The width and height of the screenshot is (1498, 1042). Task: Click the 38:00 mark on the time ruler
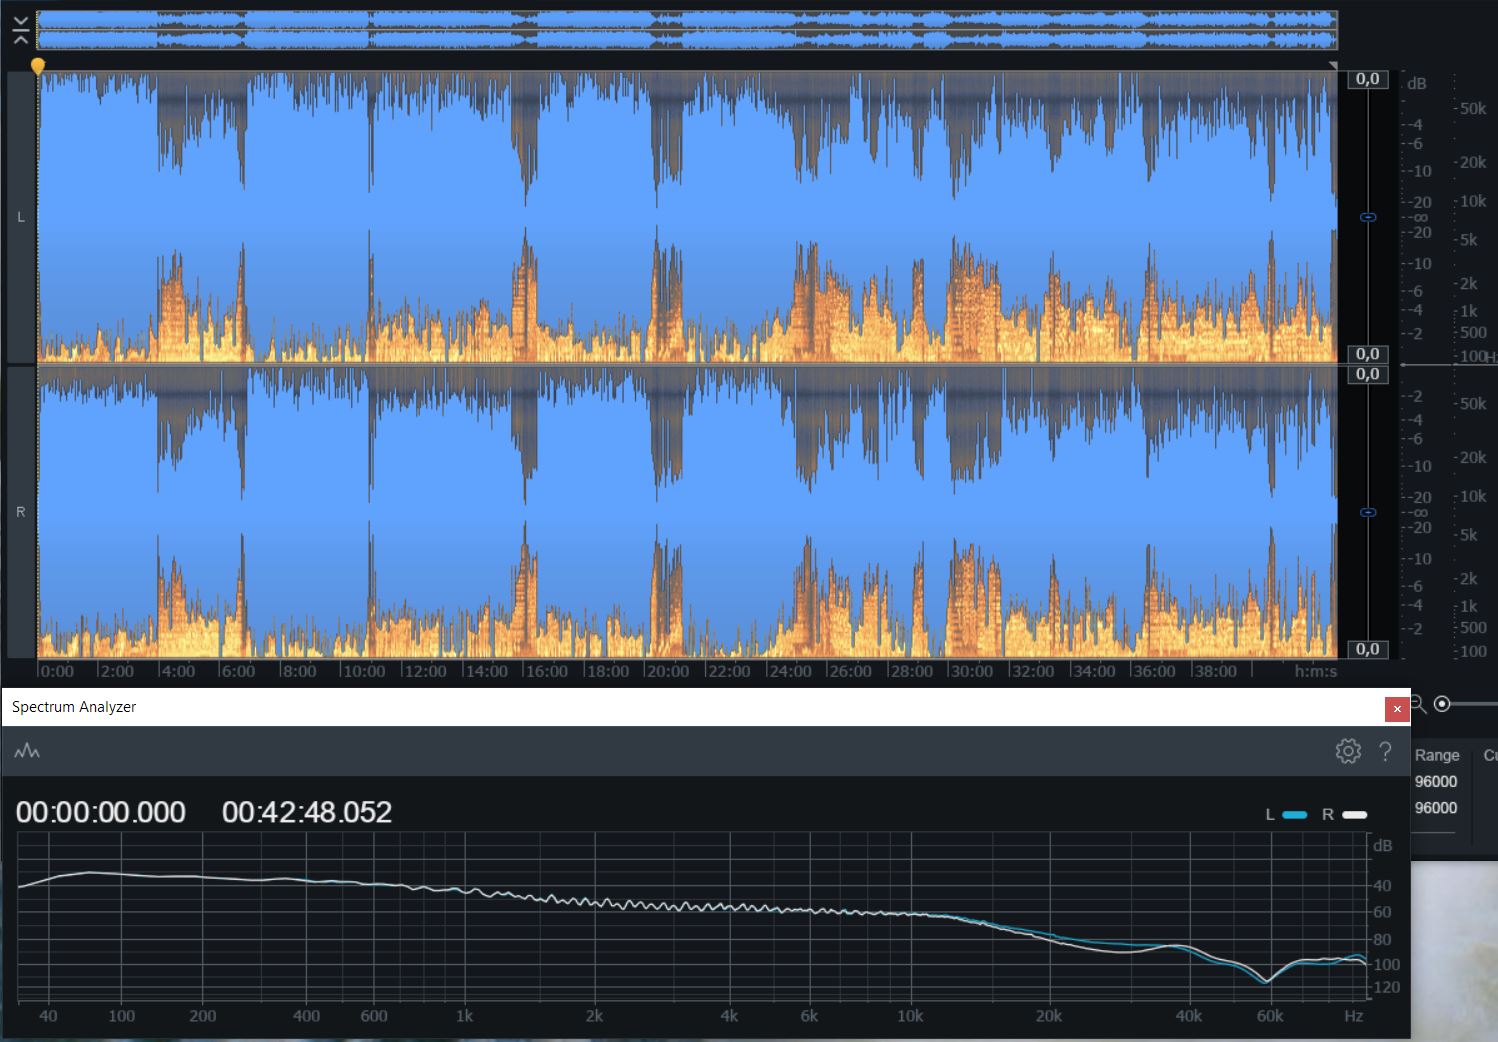[1215, 671]
